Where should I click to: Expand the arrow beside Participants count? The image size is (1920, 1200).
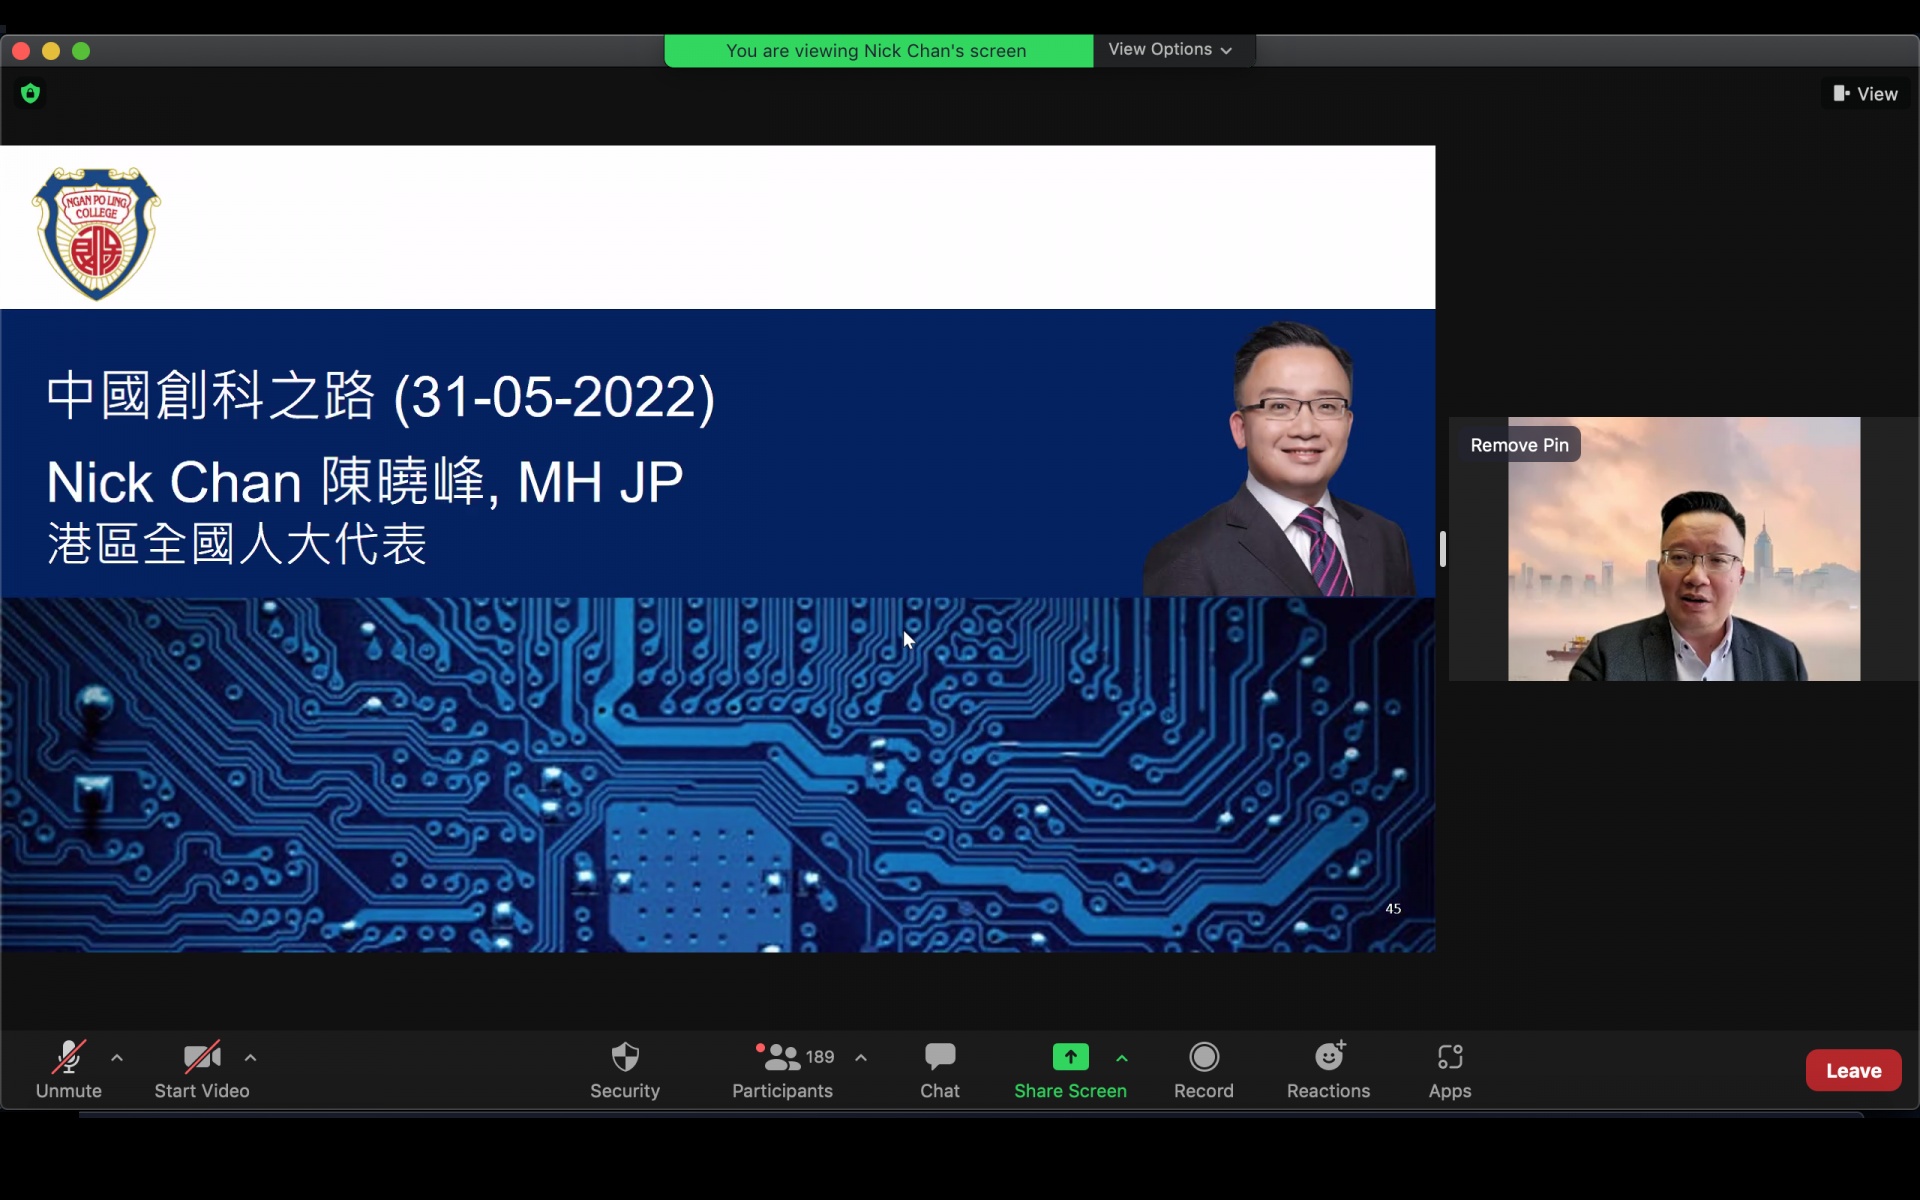click(861, 1058)
